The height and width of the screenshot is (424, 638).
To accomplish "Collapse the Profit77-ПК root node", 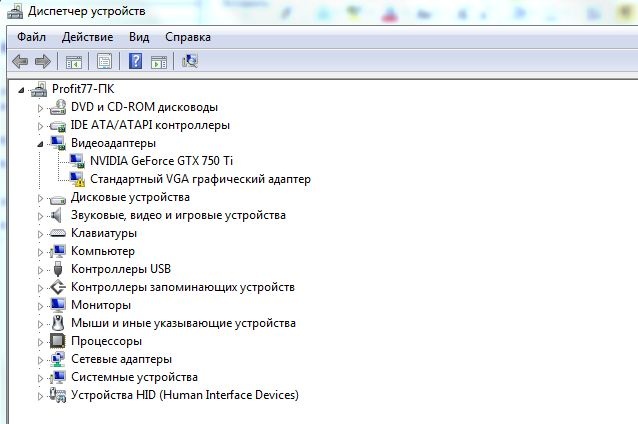I will point(24,89).
